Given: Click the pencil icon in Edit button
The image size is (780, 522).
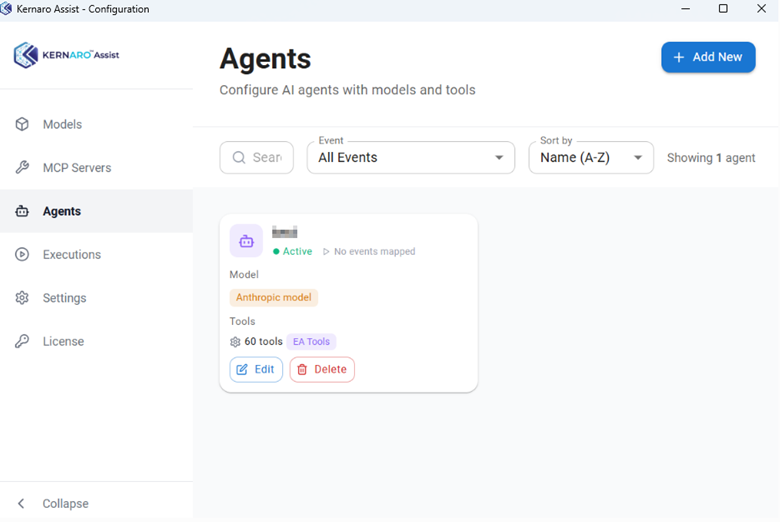Looking at the screenshot, I should click(x=242, y=369).
